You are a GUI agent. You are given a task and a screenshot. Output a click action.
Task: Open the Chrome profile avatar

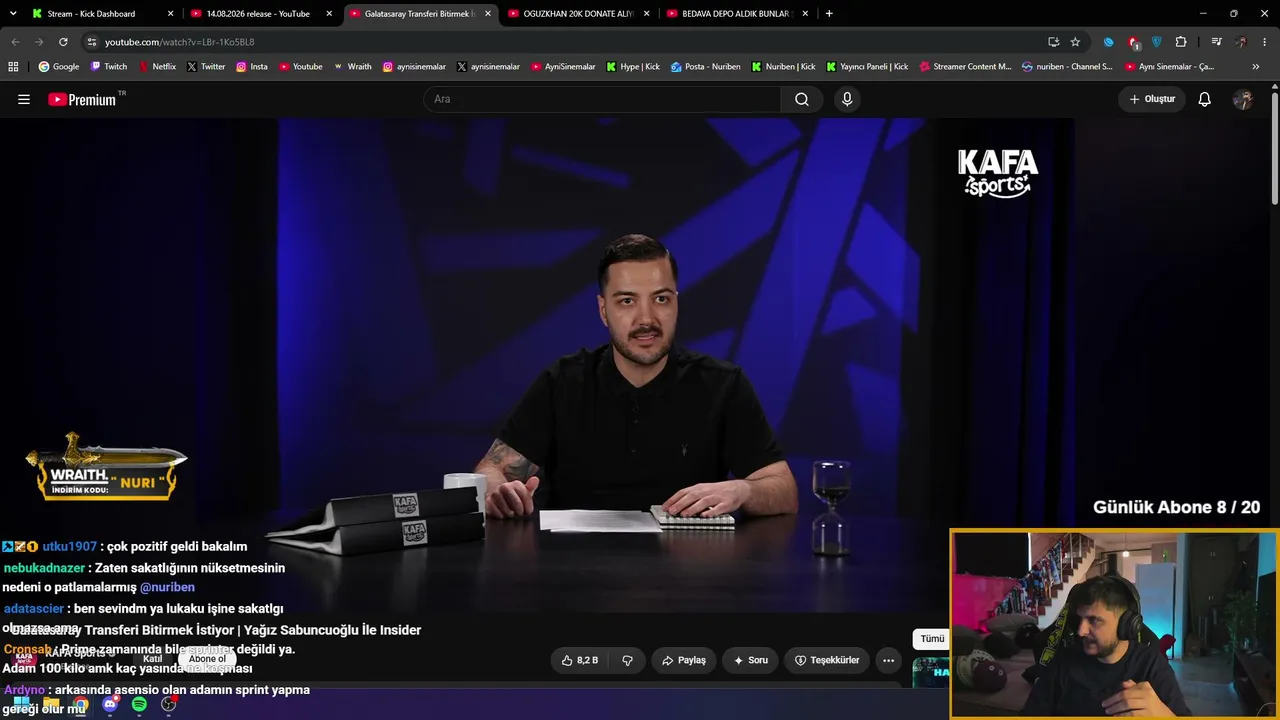1241,42
